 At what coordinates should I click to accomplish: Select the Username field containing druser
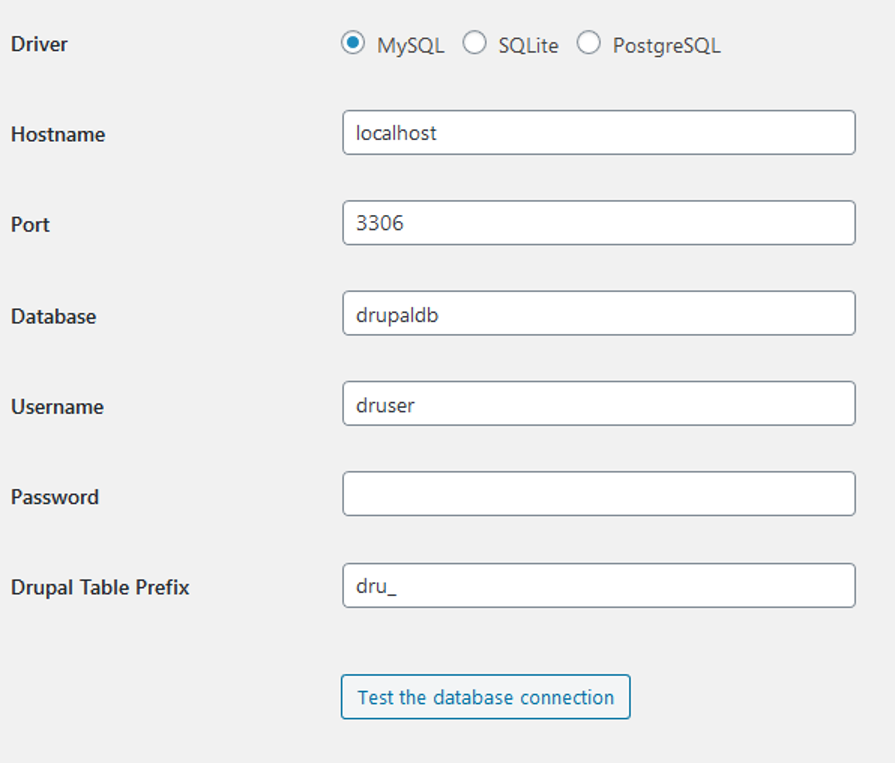coord(599,403)
